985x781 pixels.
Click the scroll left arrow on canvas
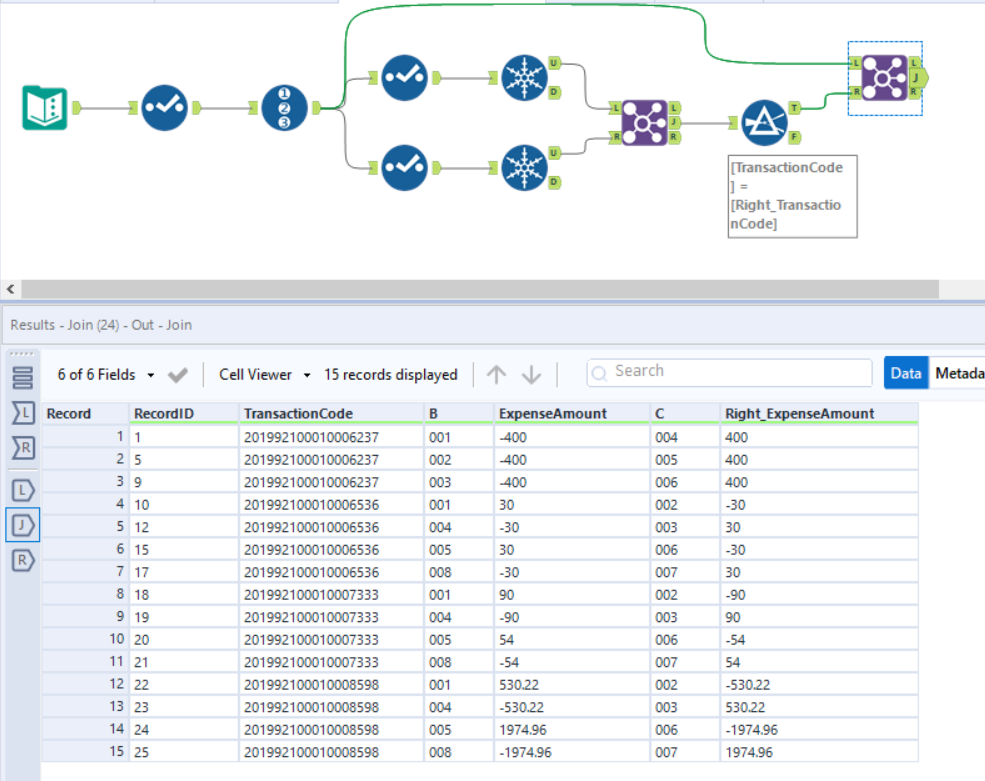pyautogui.click(x=11, y=289)
